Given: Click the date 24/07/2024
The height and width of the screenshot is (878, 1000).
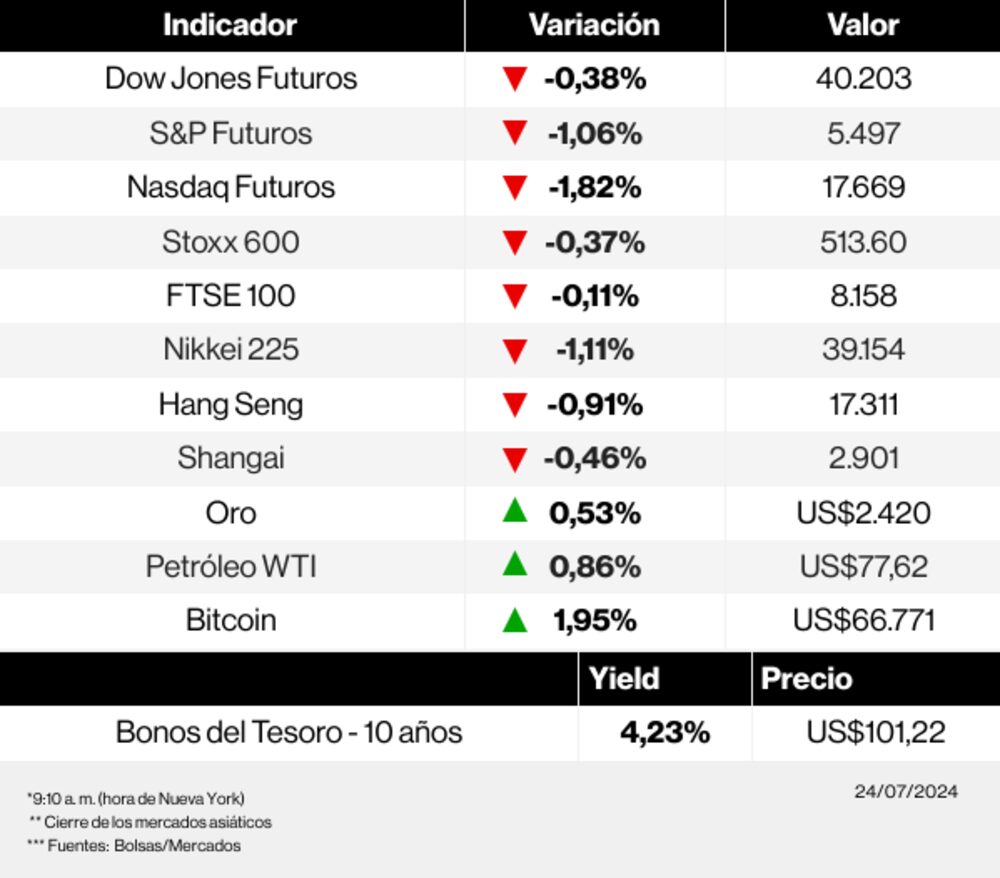Looking at the screenshot, I should [906, 792].
